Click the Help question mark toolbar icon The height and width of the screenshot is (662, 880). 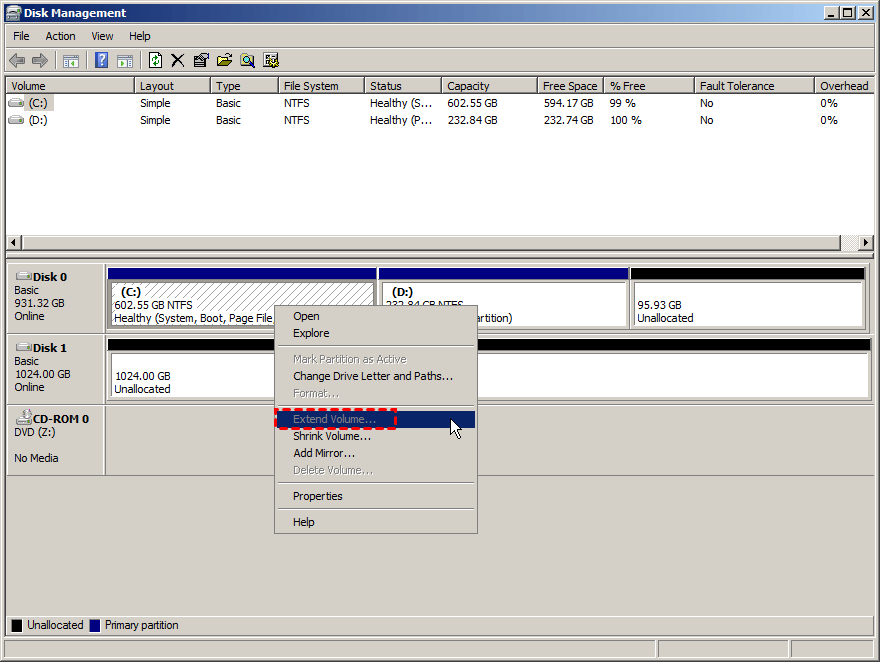[101, 61]
